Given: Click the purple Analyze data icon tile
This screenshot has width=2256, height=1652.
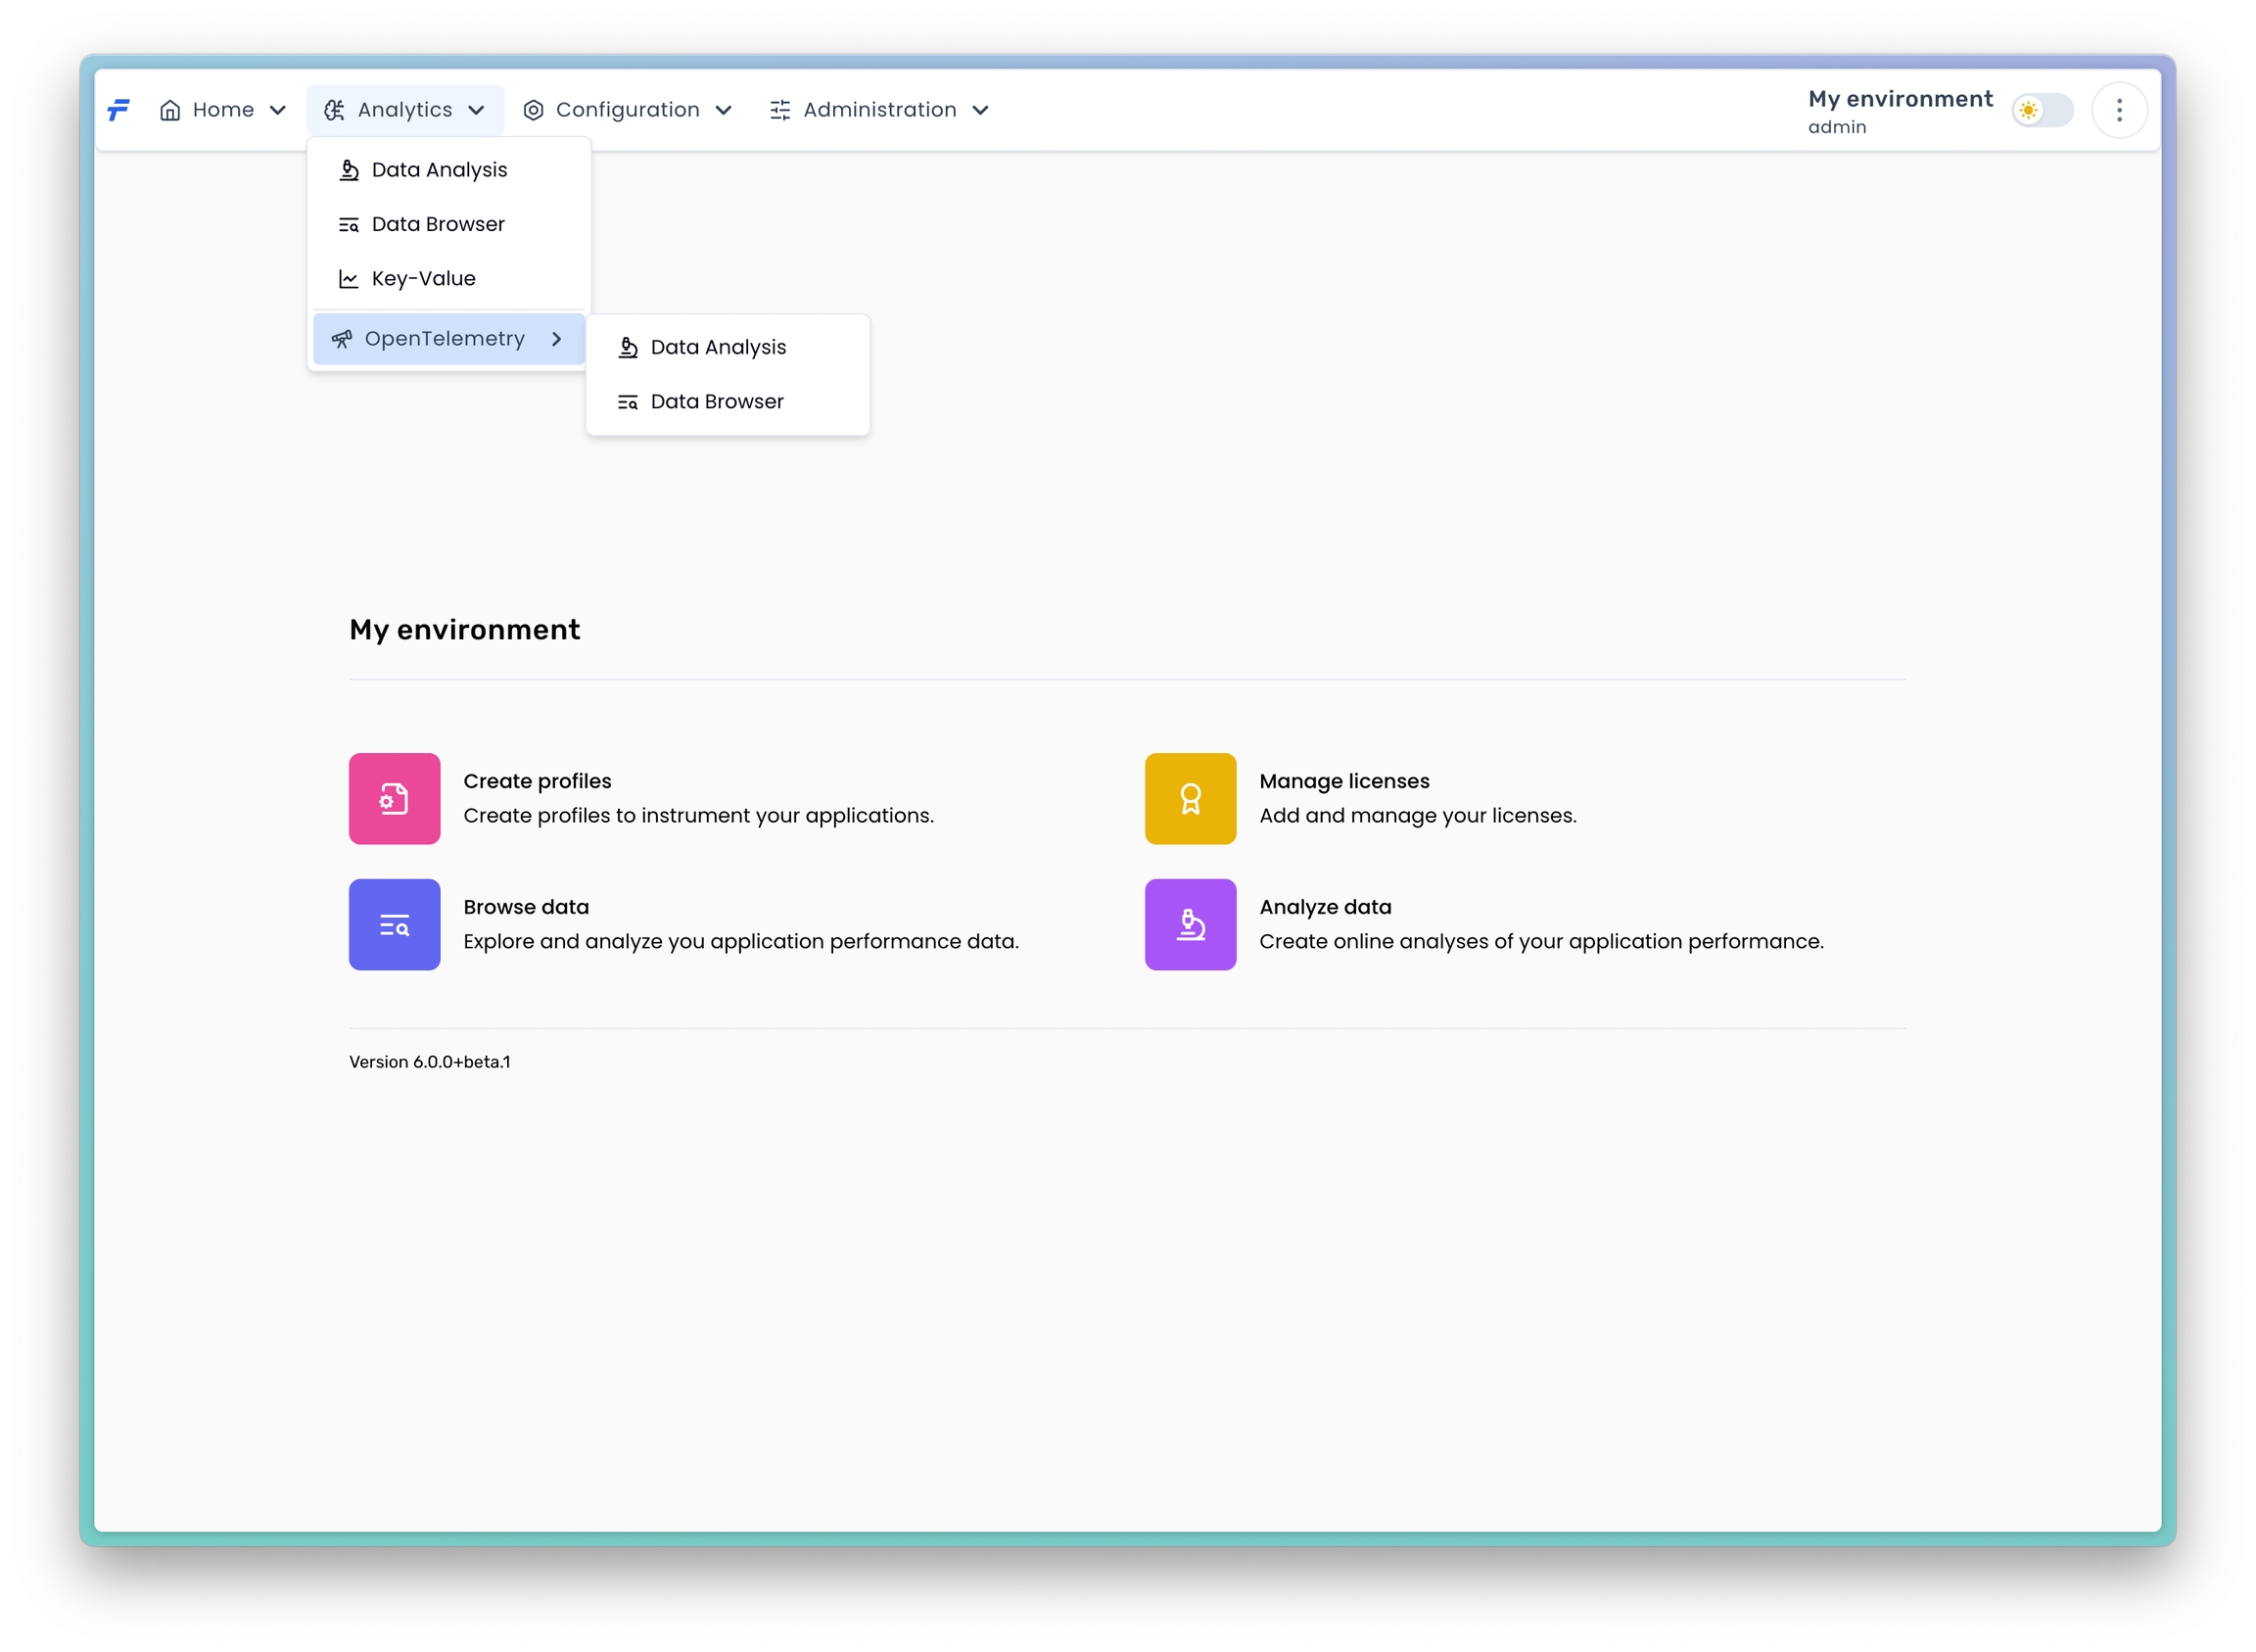Looking at the screenshot, I should coord(1190,924).
